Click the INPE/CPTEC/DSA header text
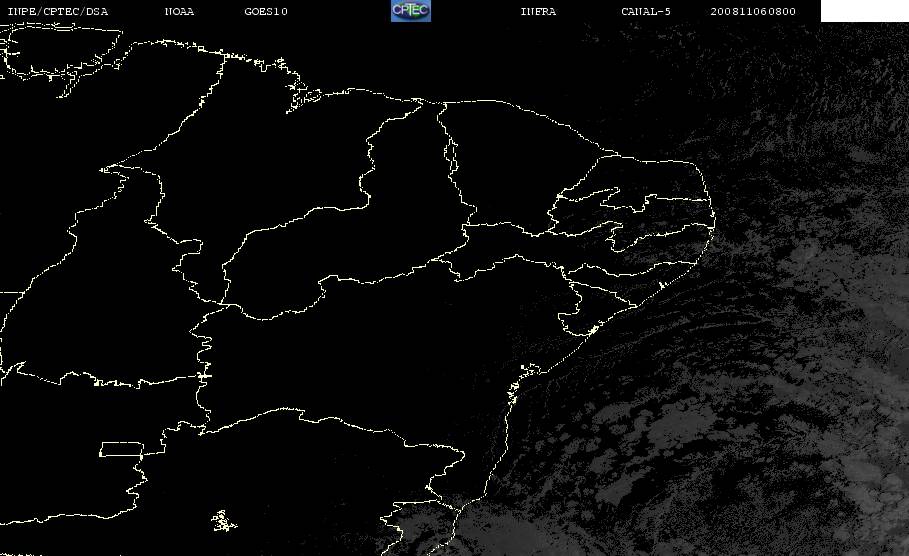The image size is (909, 556). click(57, 12)
